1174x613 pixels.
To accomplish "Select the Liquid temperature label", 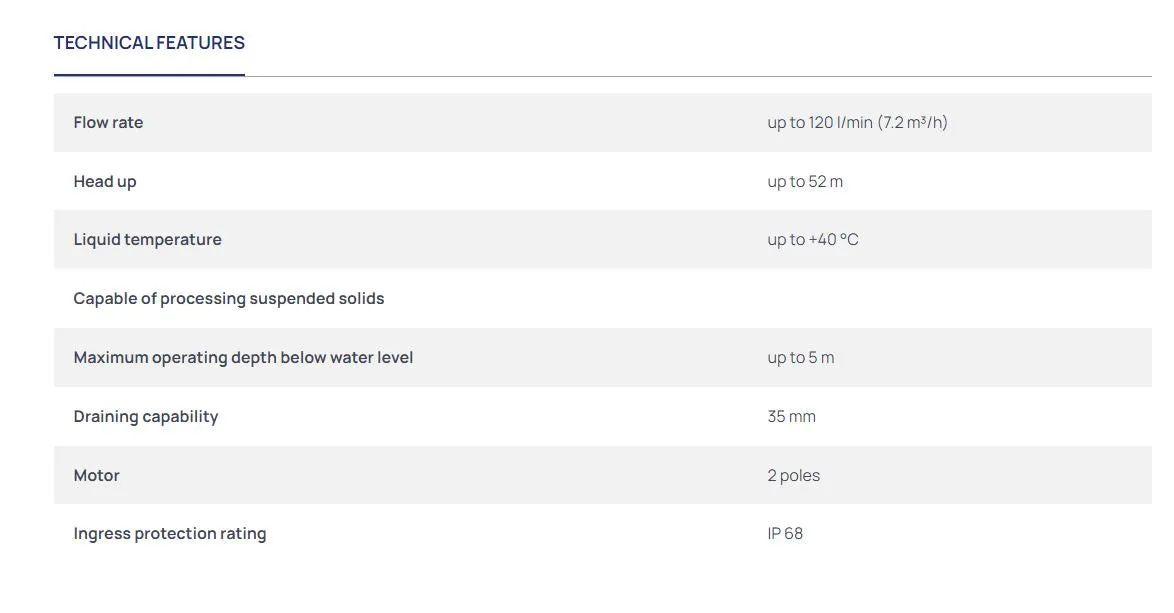I will pos(147,240).
